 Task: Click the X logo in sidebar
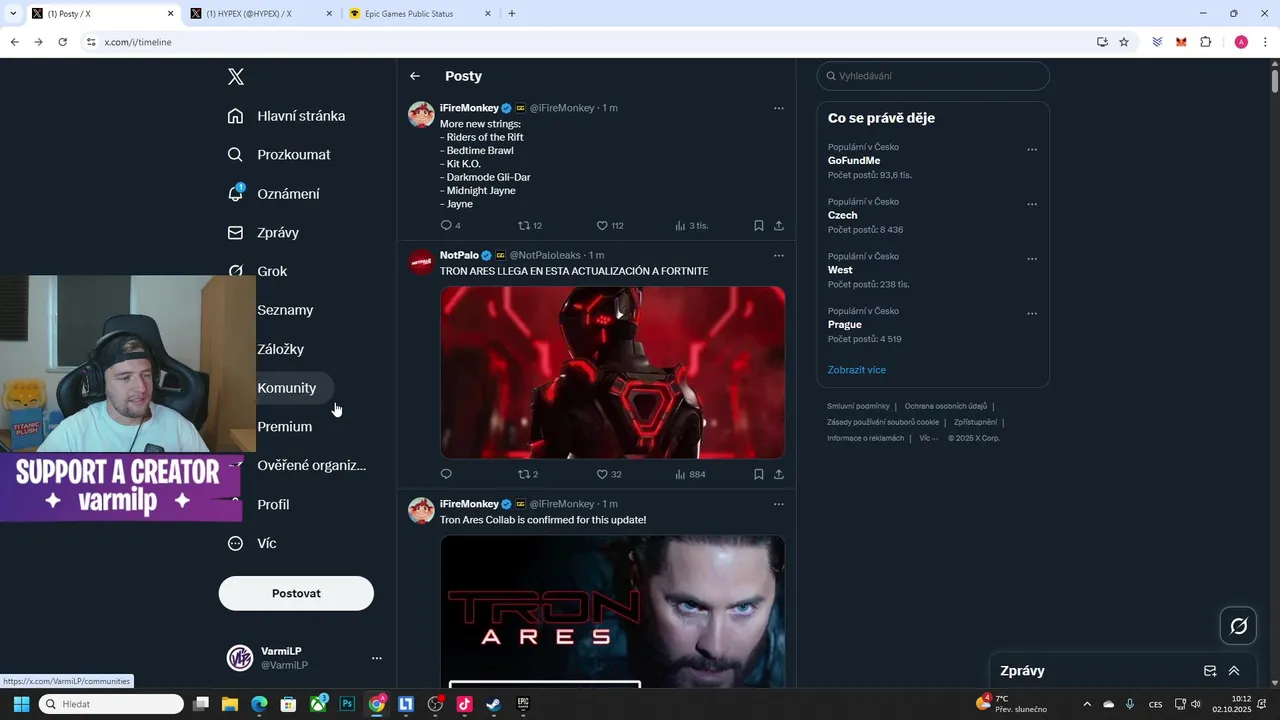[236, 77]
